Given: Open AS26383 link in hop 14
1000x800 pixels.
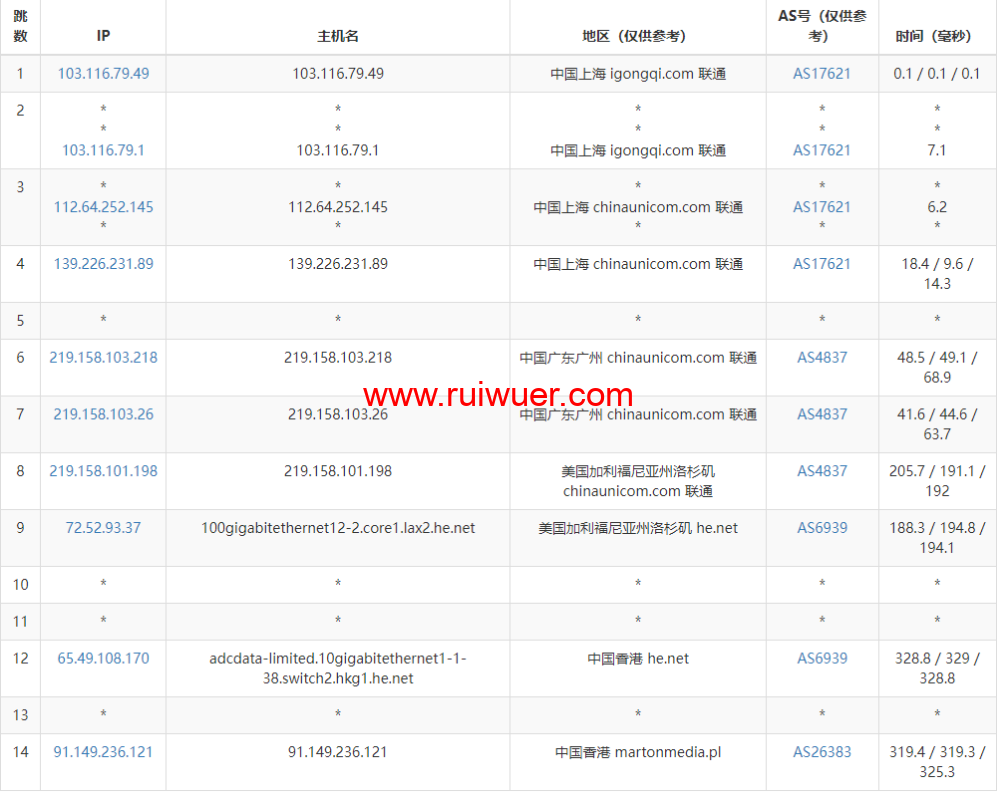Looking at the screenshot, I should [822, 752].
